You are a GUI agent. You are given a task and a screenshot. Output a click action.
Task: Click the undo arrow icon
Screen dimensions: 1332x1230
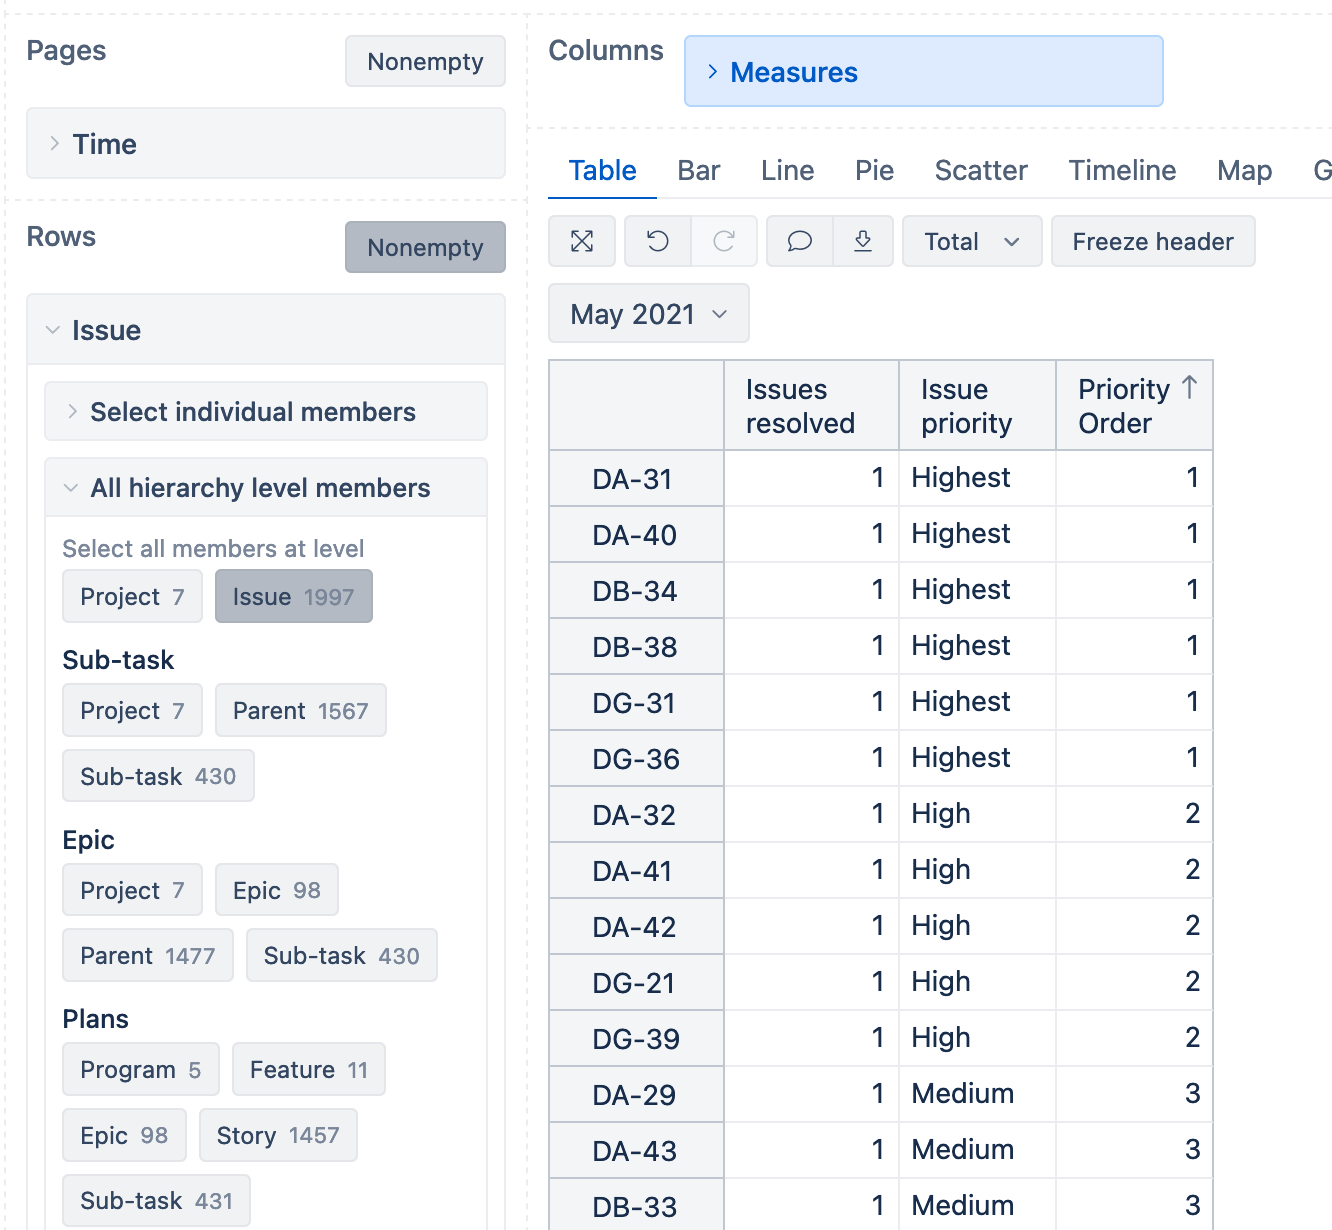657,241
